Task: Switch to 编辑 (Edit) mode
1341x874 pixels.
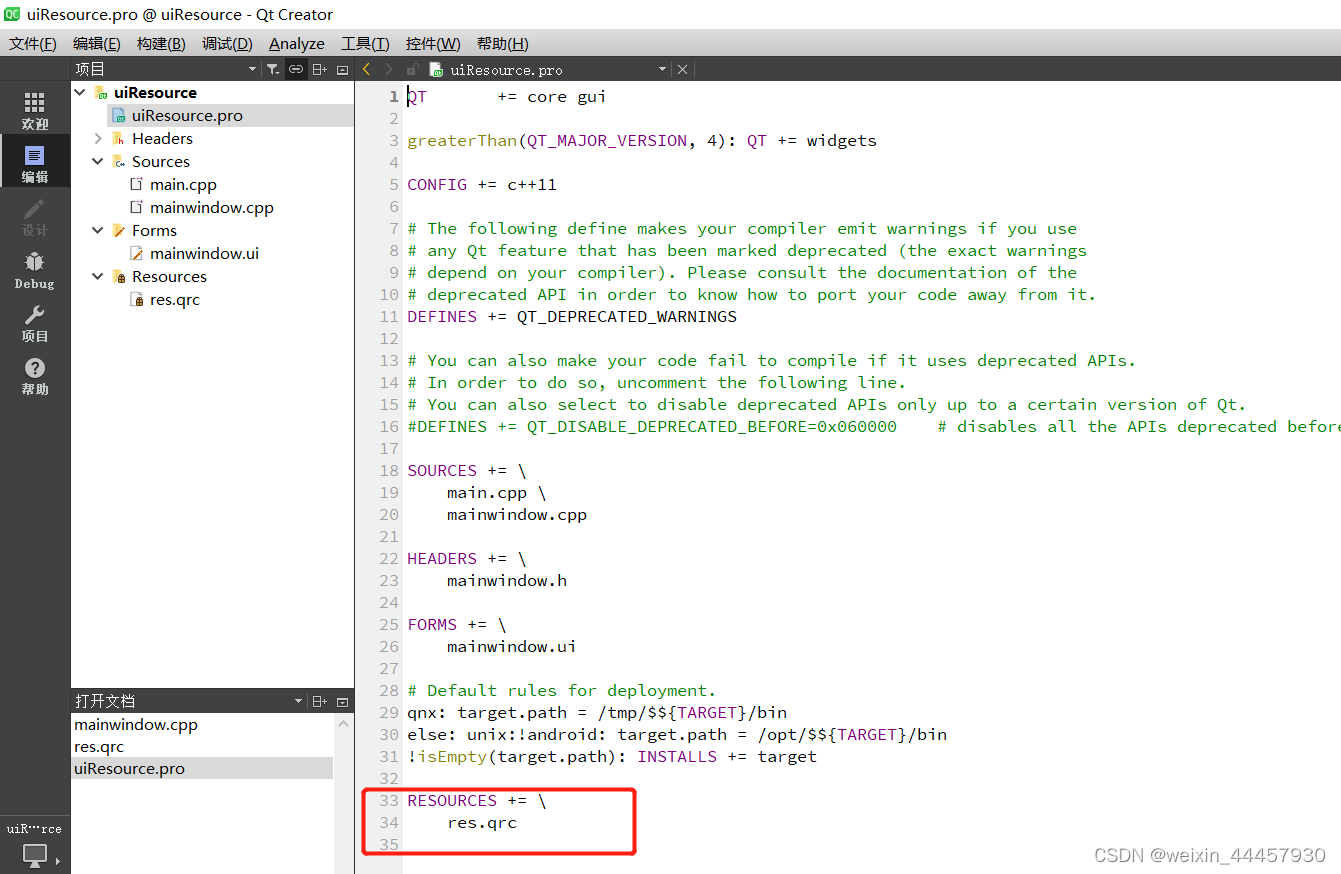Action: (35, 163)
